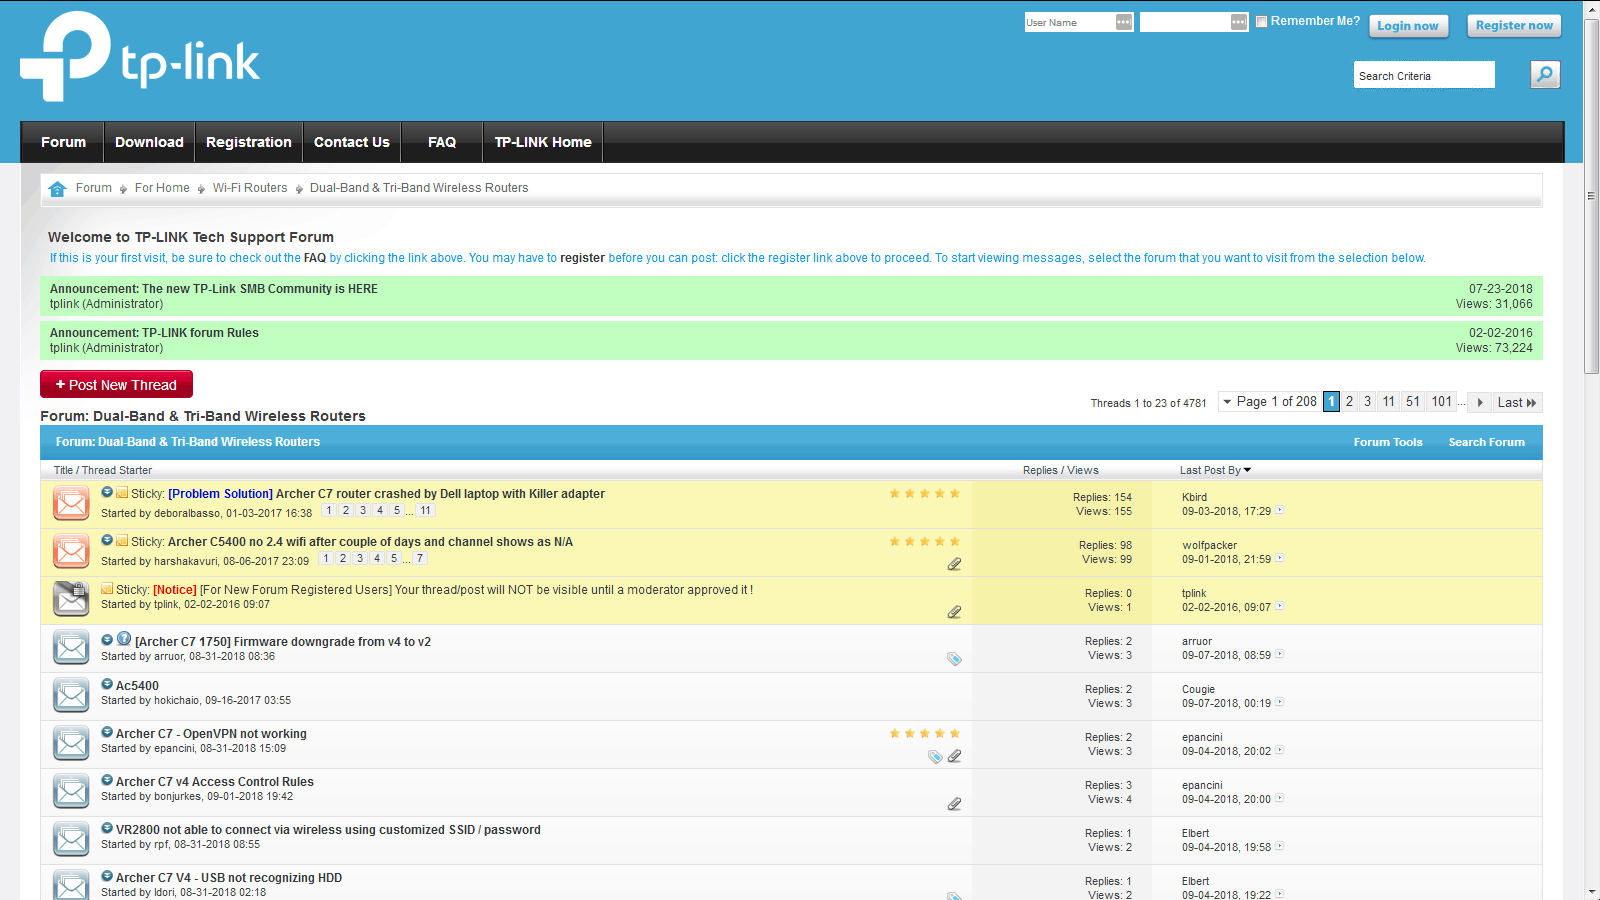Click tag icon on Firmware downgrade thread
The height and width of the screenshot is (900, 1600).
click(x=954, y=659)
